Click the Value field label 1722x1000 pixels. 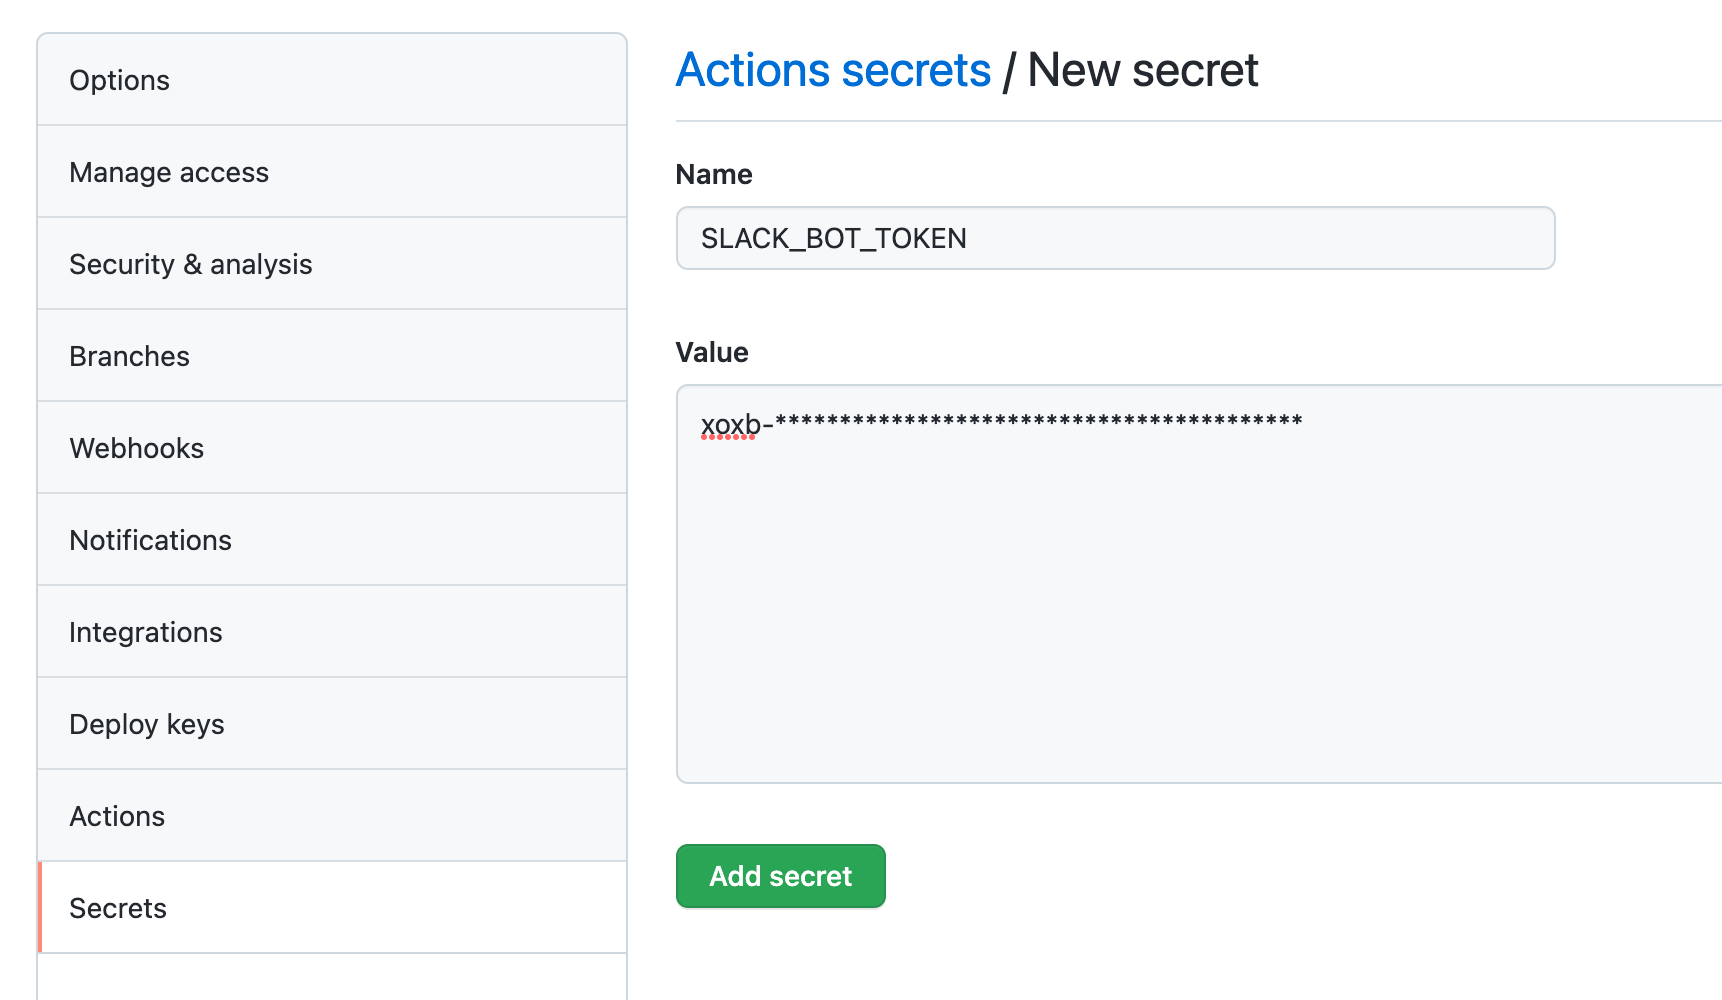click(x=711, y=352)
